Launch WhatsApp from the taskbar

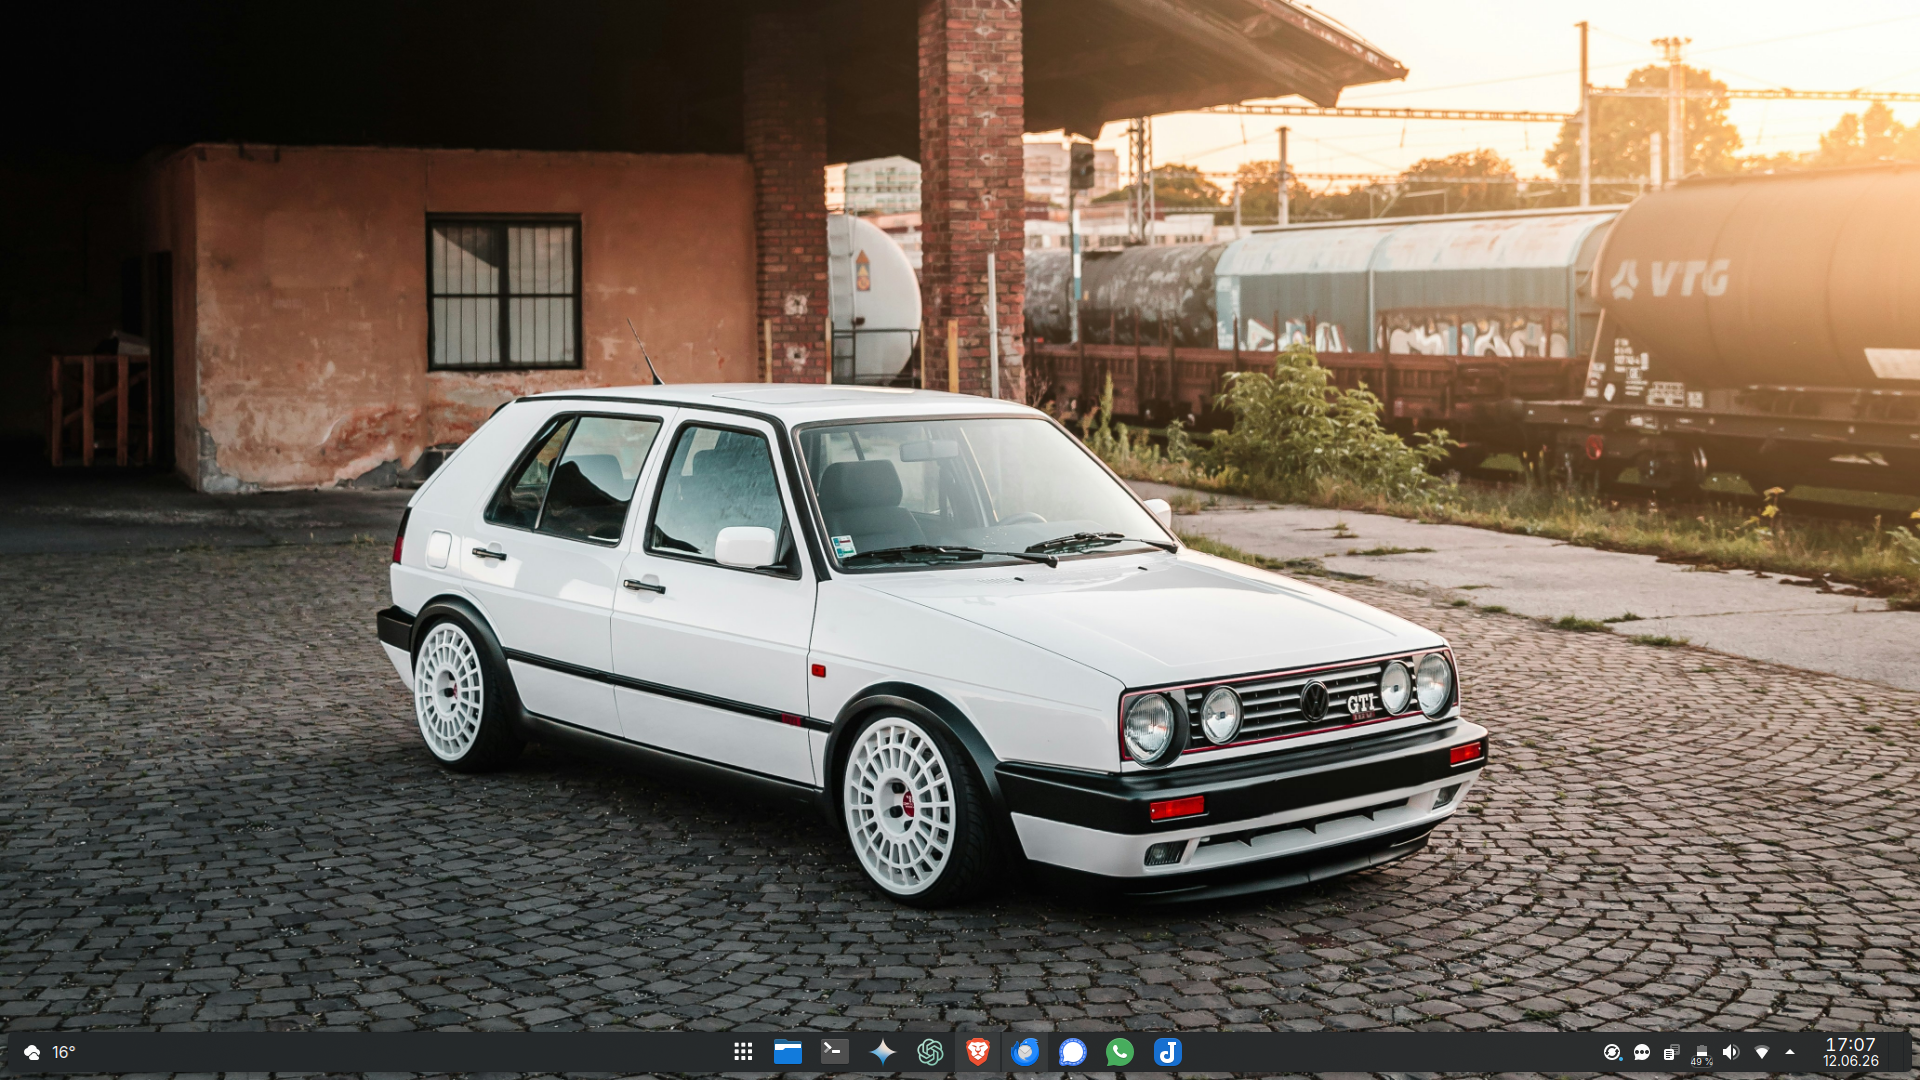click(x=1120, y=1052)
